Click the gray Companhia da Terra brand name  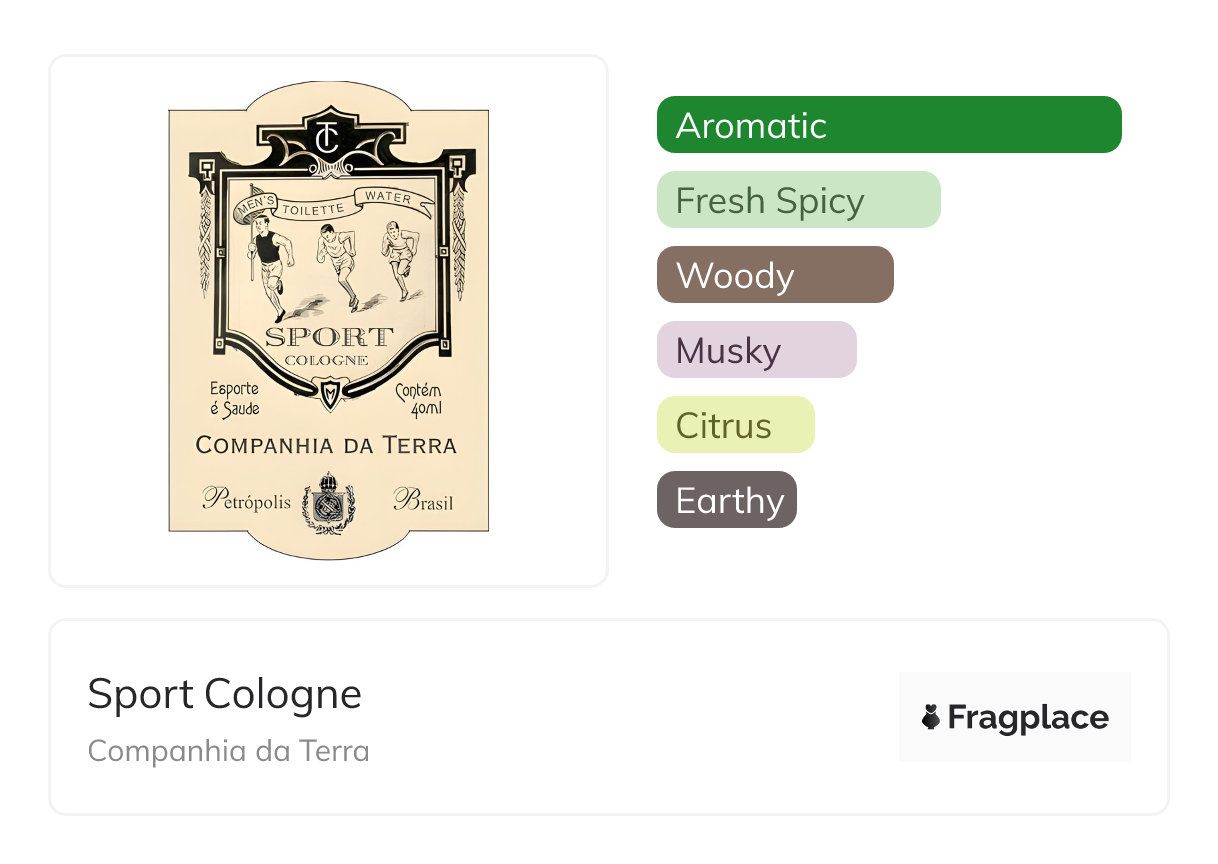[x=228, y=751]
